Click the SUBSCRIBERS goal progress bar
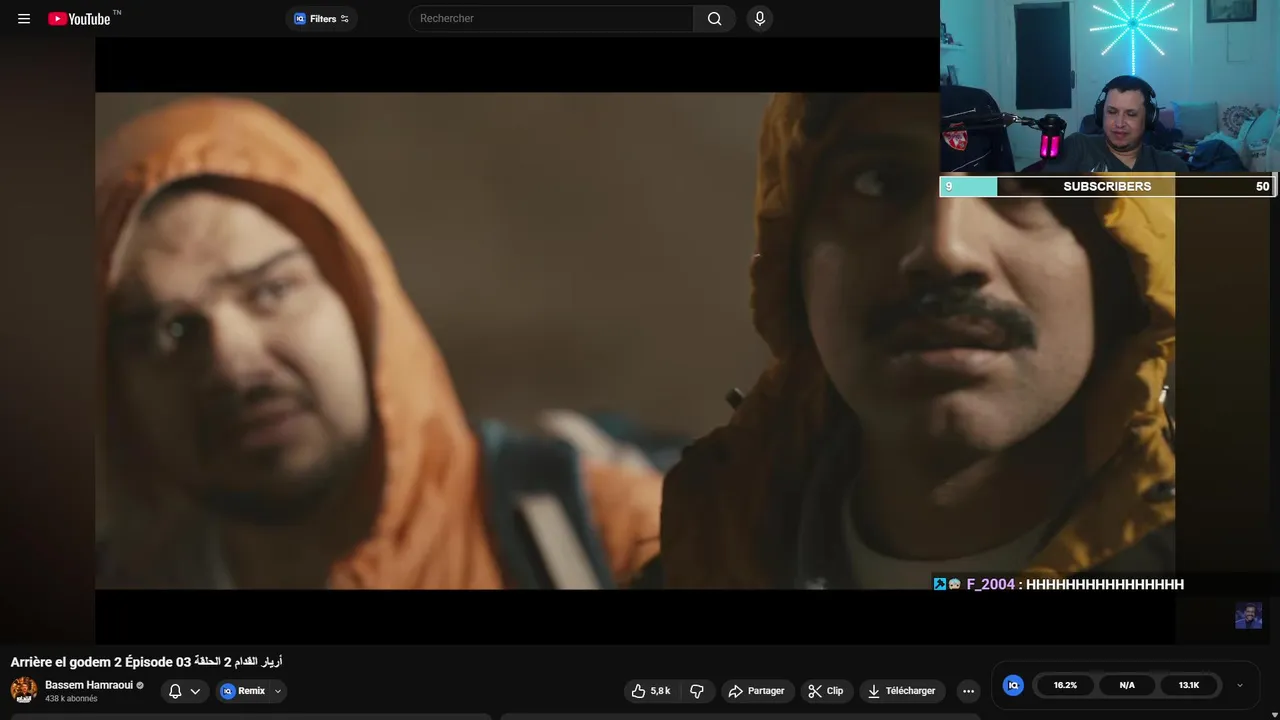This screenshot has width=1280, height=720. (x=1108, y=186)
